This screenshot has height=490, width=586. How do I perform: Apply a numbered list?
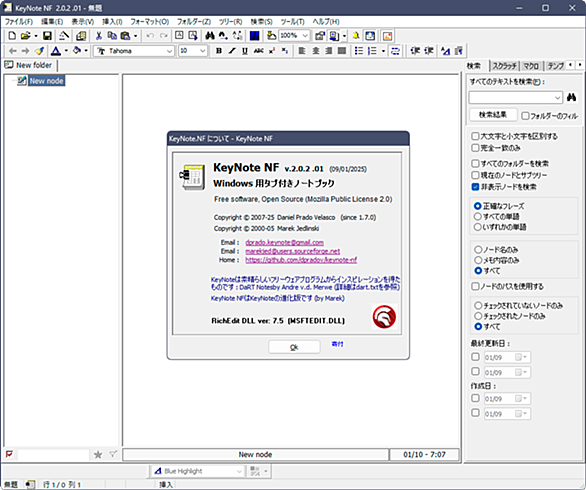pyautogui.click(x=372, y=51)
